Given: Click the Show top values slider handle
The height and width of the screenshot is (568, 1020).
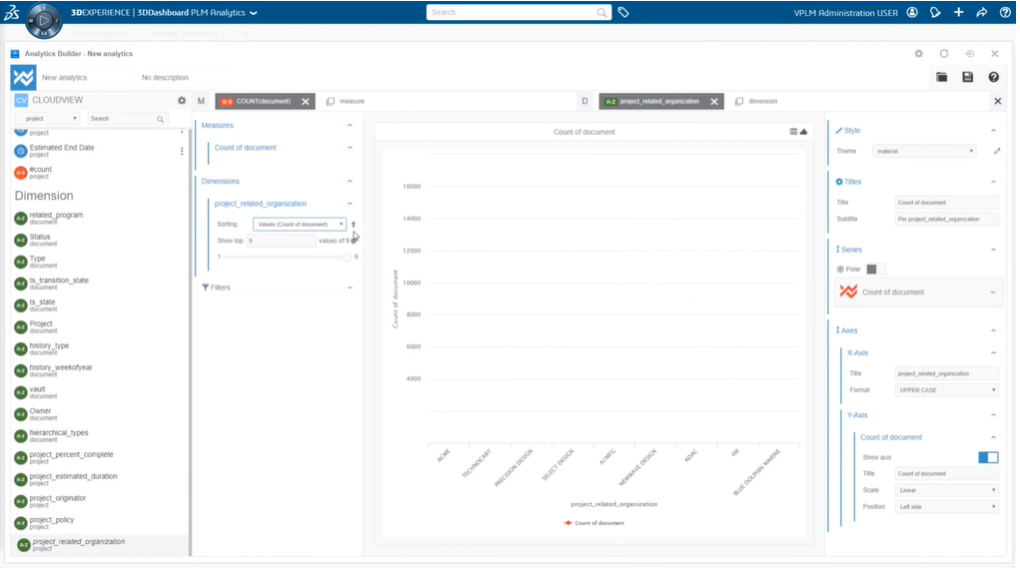Looking at the screenshot, I should click(x=347, y=257).
